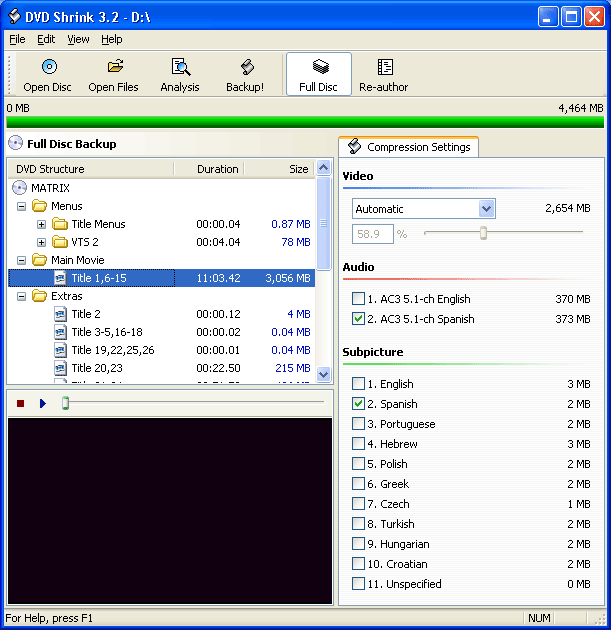The width and height of the screenshot is (611, 630).
Task: Click the Menus folder icon
Action: pyautogui.click(x=39, y=206)
